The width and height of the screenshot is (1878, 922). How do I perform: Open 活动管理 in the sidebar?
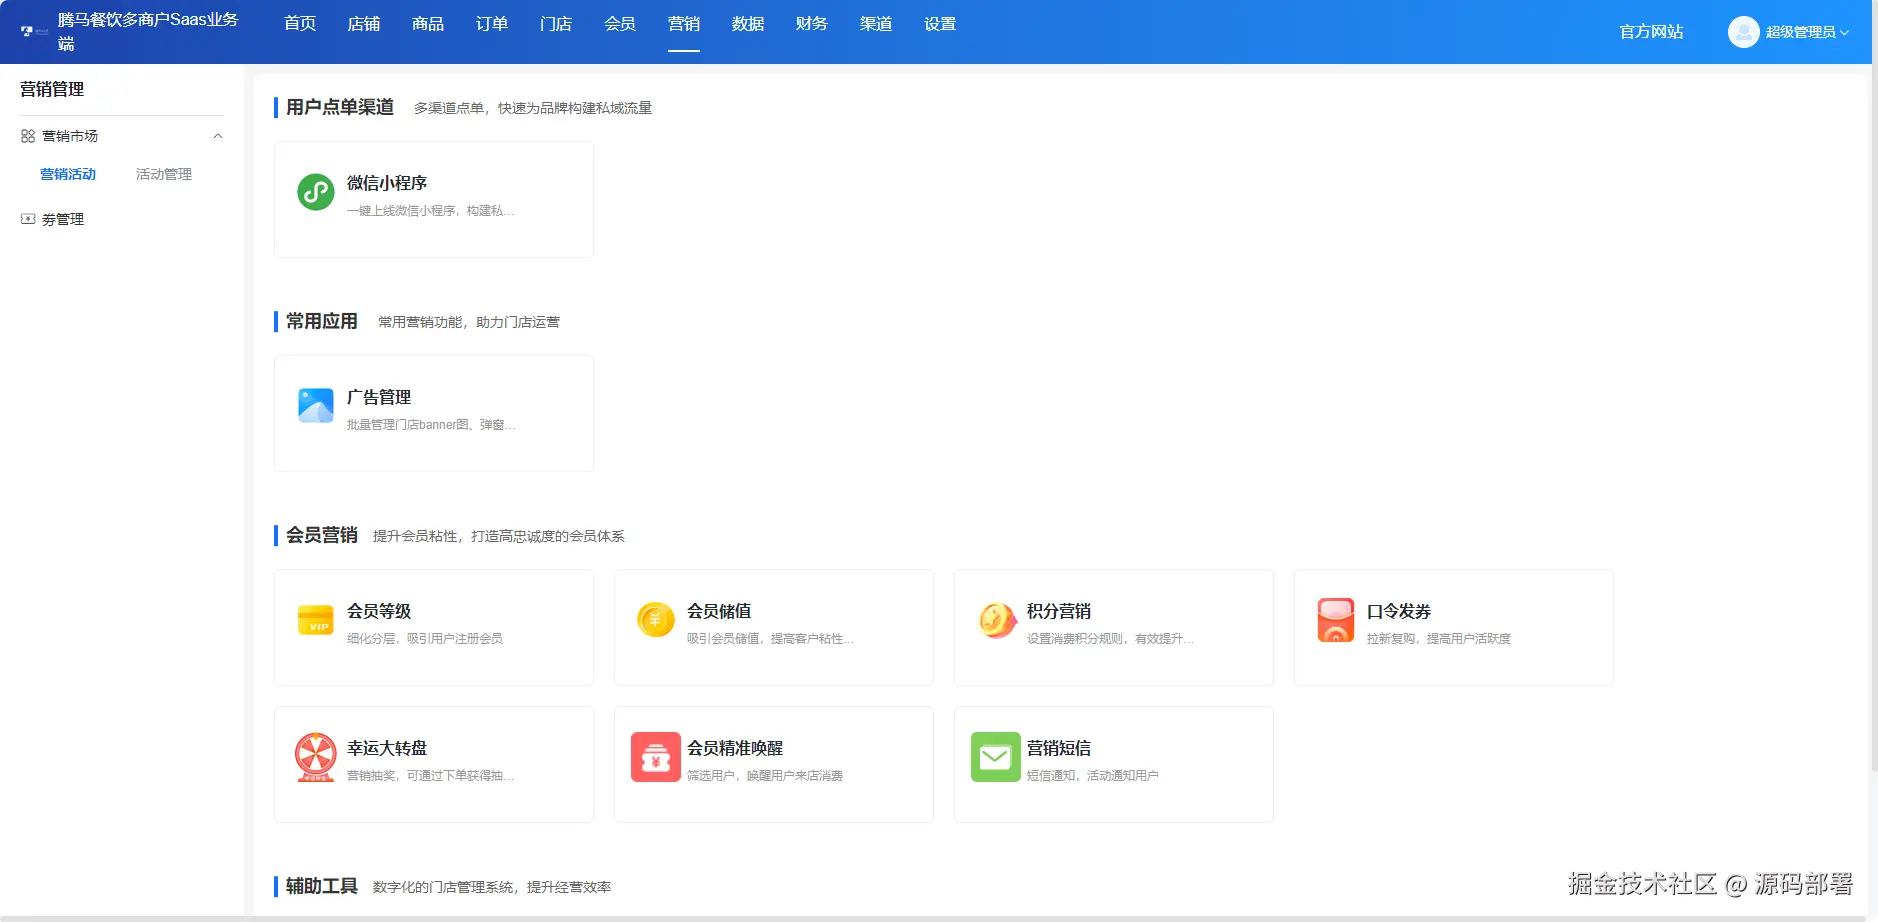pos(164,174)
